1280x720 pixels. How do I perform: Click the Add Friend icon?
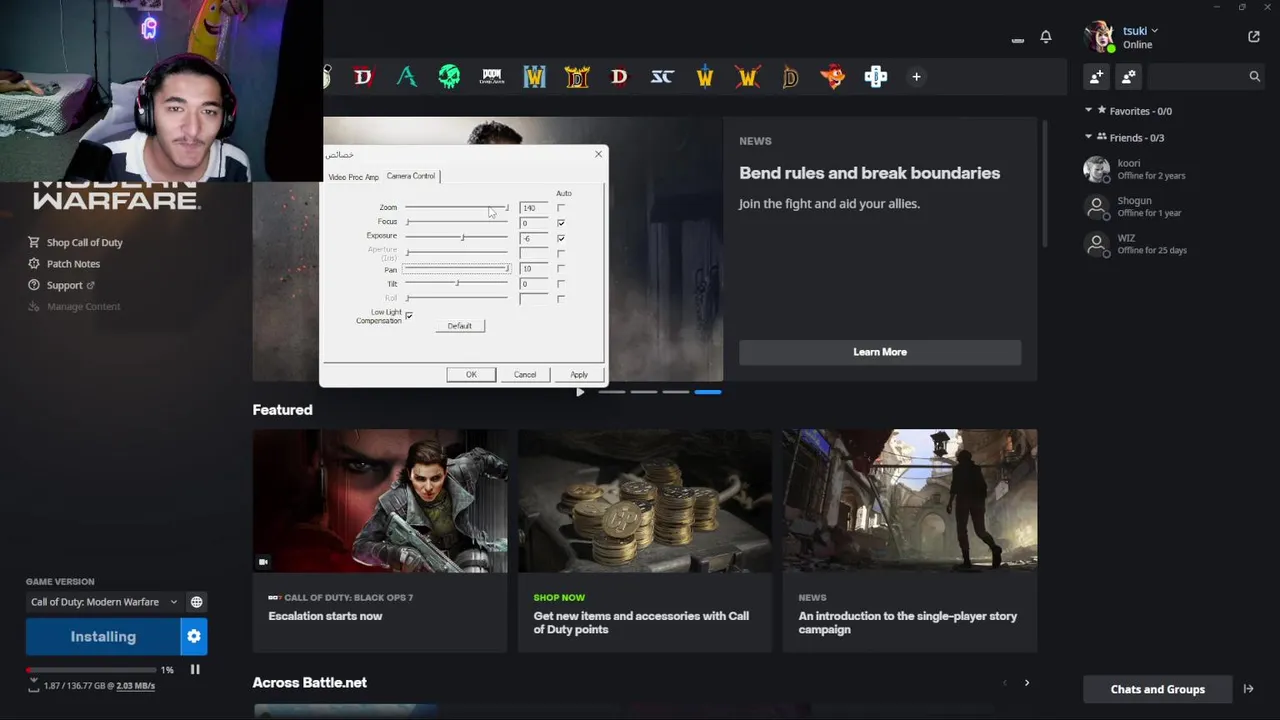(x=1097, y=76)
